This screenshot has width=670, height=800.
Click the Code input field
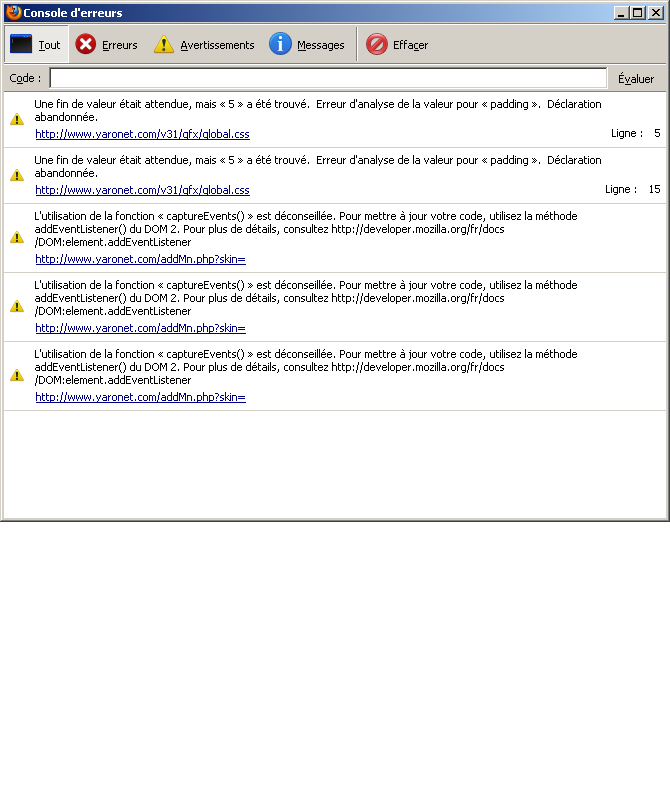pyautogui.click(x=328, y=78)
